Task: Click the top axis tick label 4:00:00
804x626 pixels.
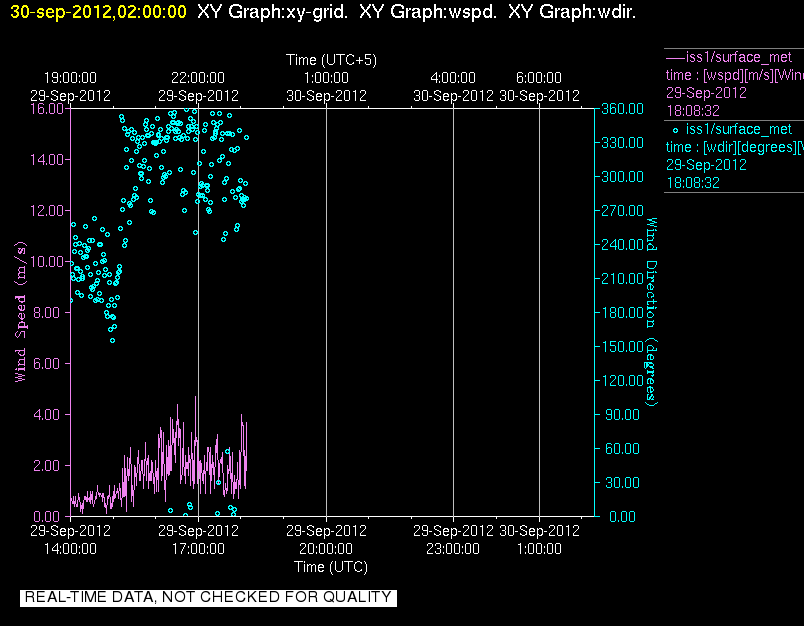Action: click(x=453, y=78)
